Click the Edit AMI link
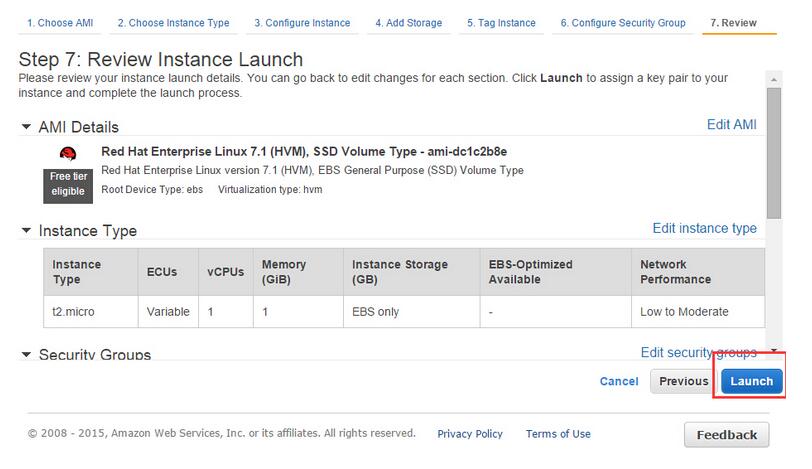The height and width of the screenshot is (469, 812). click(731, 125)
